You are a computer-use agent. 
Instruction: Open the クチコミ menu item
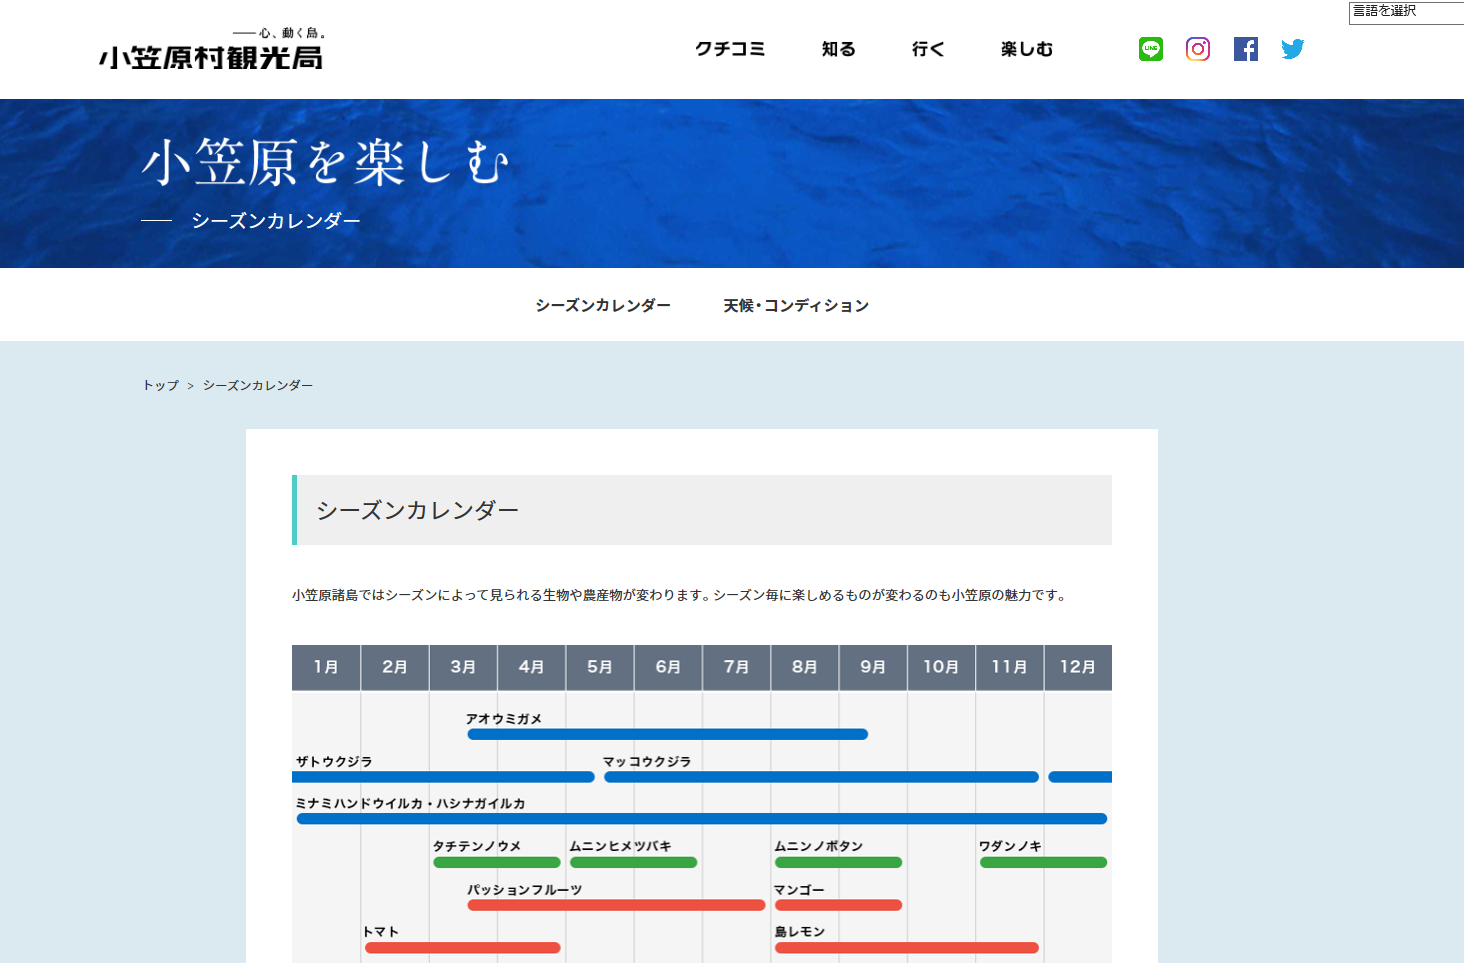(x=730, y=49)
